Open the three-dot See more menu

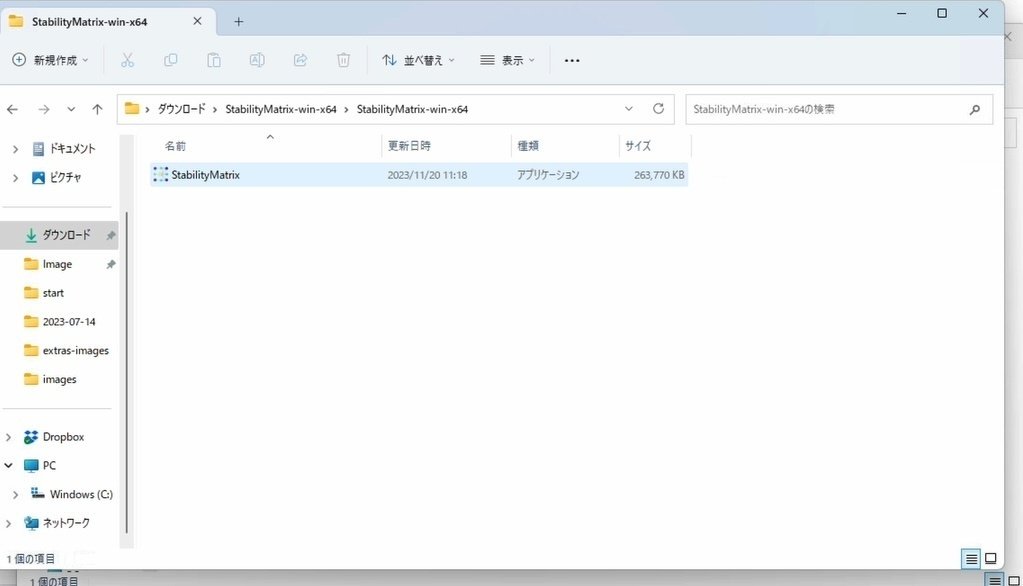pos(572,60)
